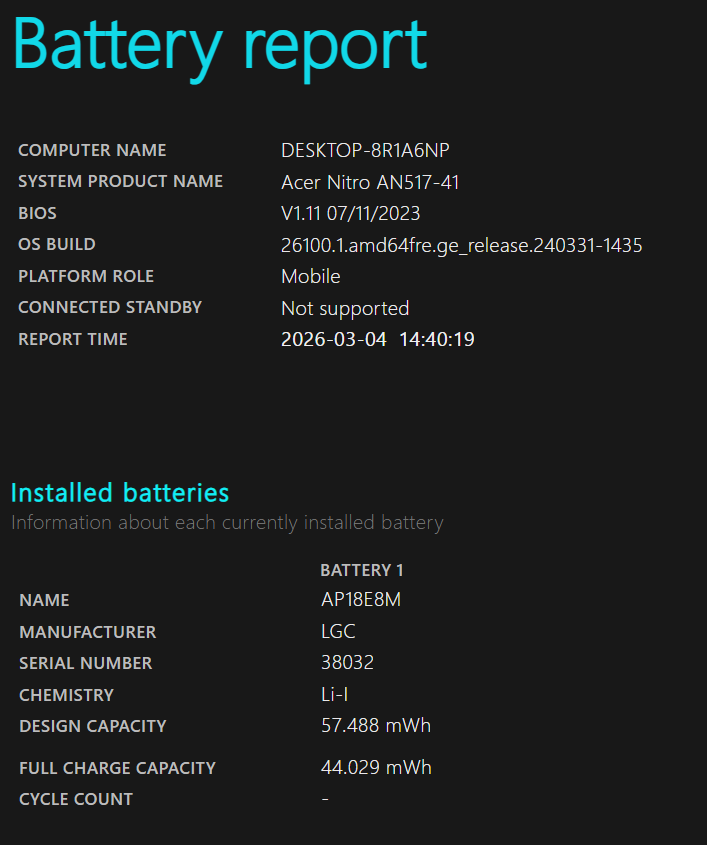Click the BATTERY 1 column header

(361, 570)
